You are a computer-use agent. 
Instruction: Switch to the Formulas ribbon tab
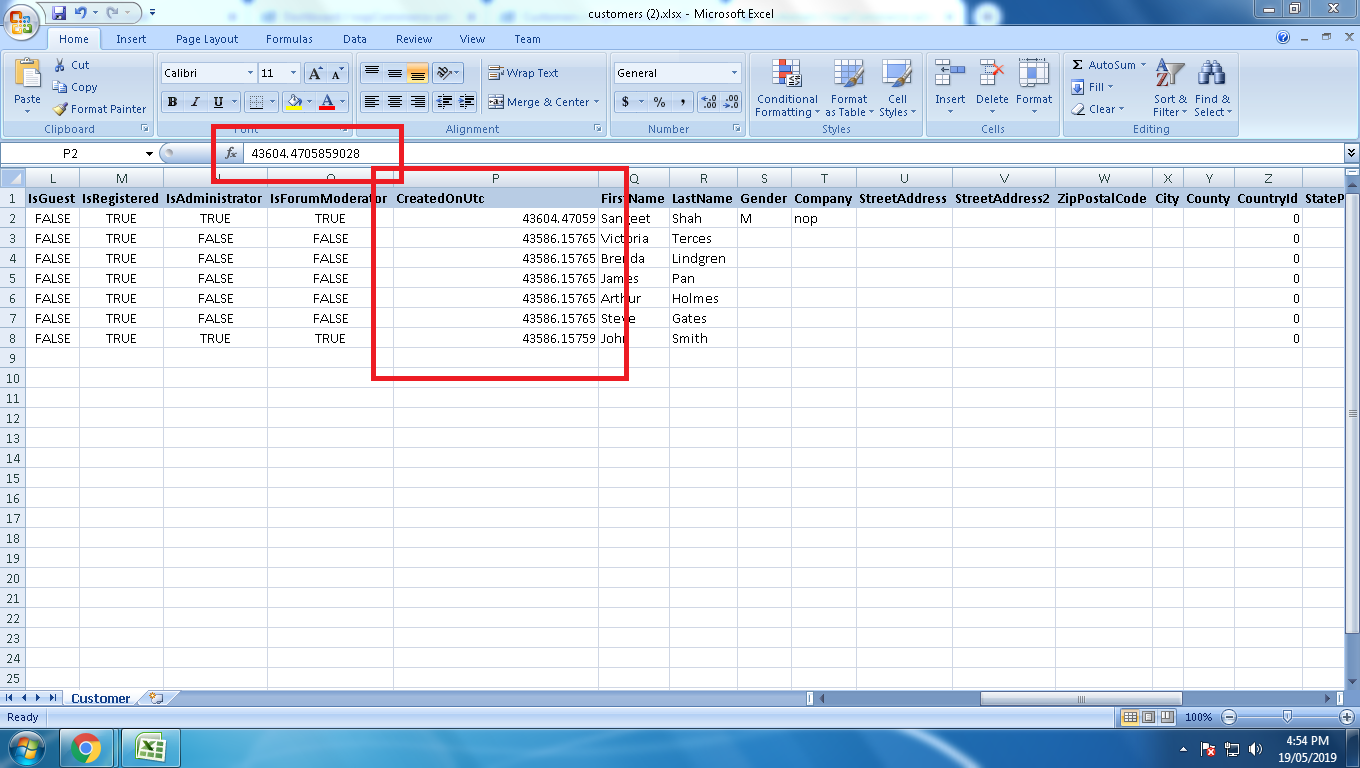click(289, 39)
